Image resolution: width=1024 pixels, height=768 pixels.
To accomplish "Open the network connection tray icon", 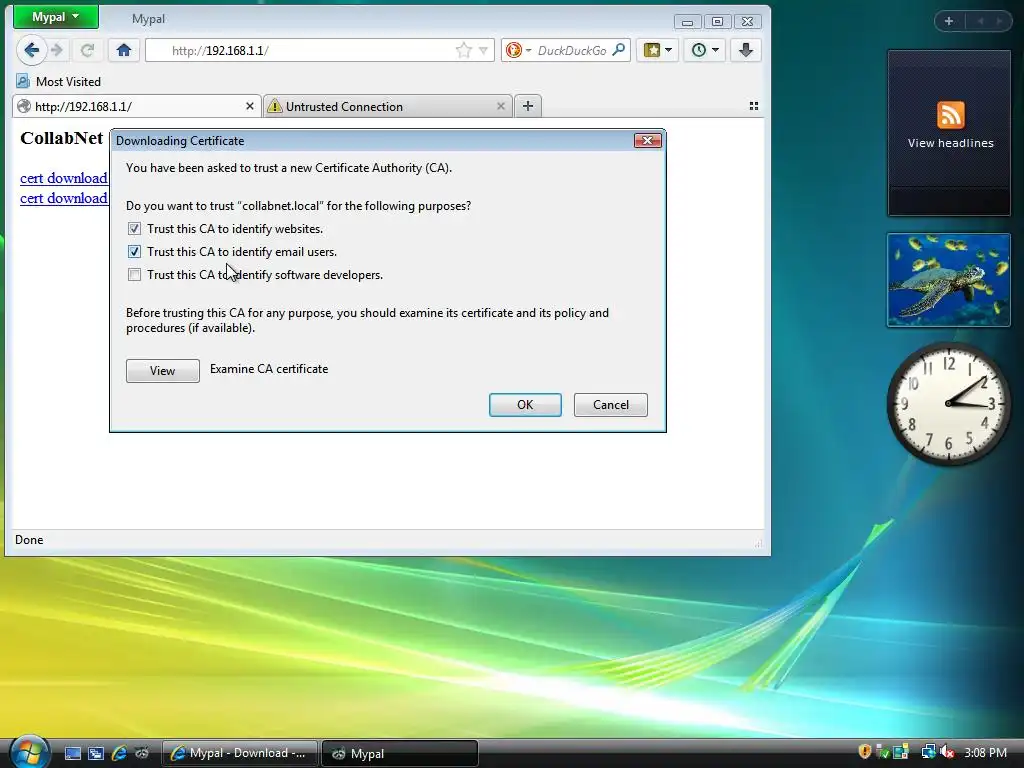I will pos(927,752).
